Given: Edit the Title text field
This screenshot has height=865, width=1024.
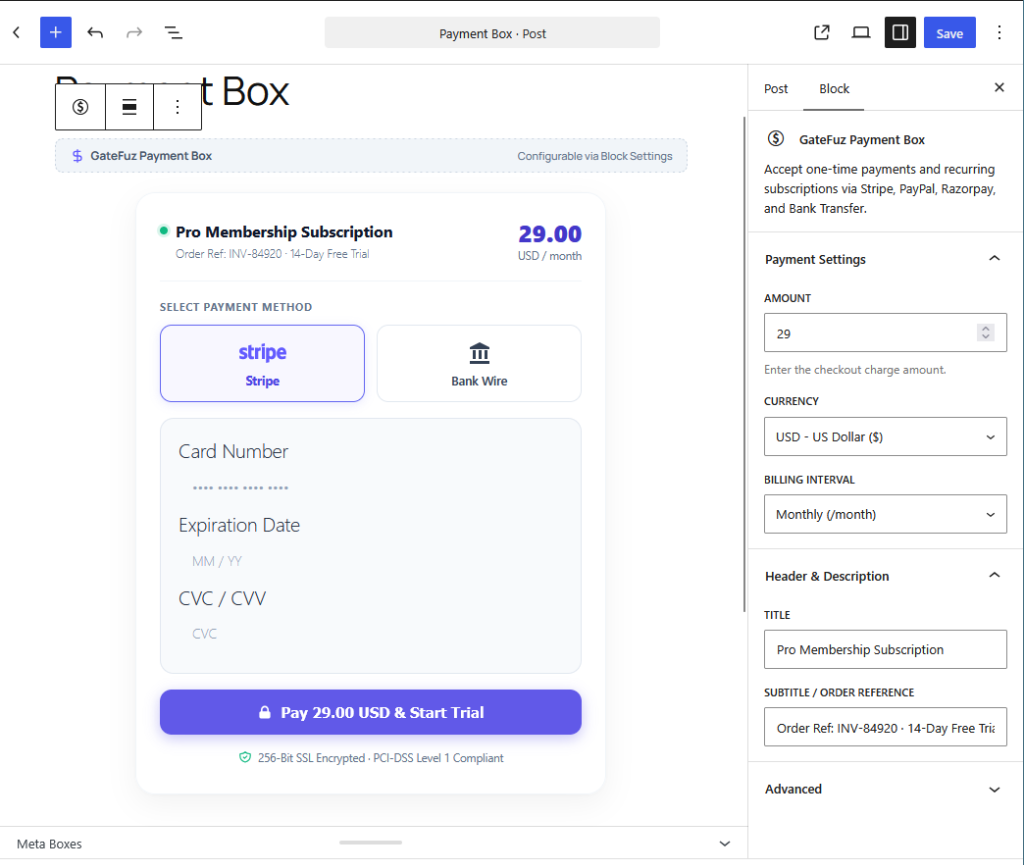Looking at the screenshot, I should [885, 650].
